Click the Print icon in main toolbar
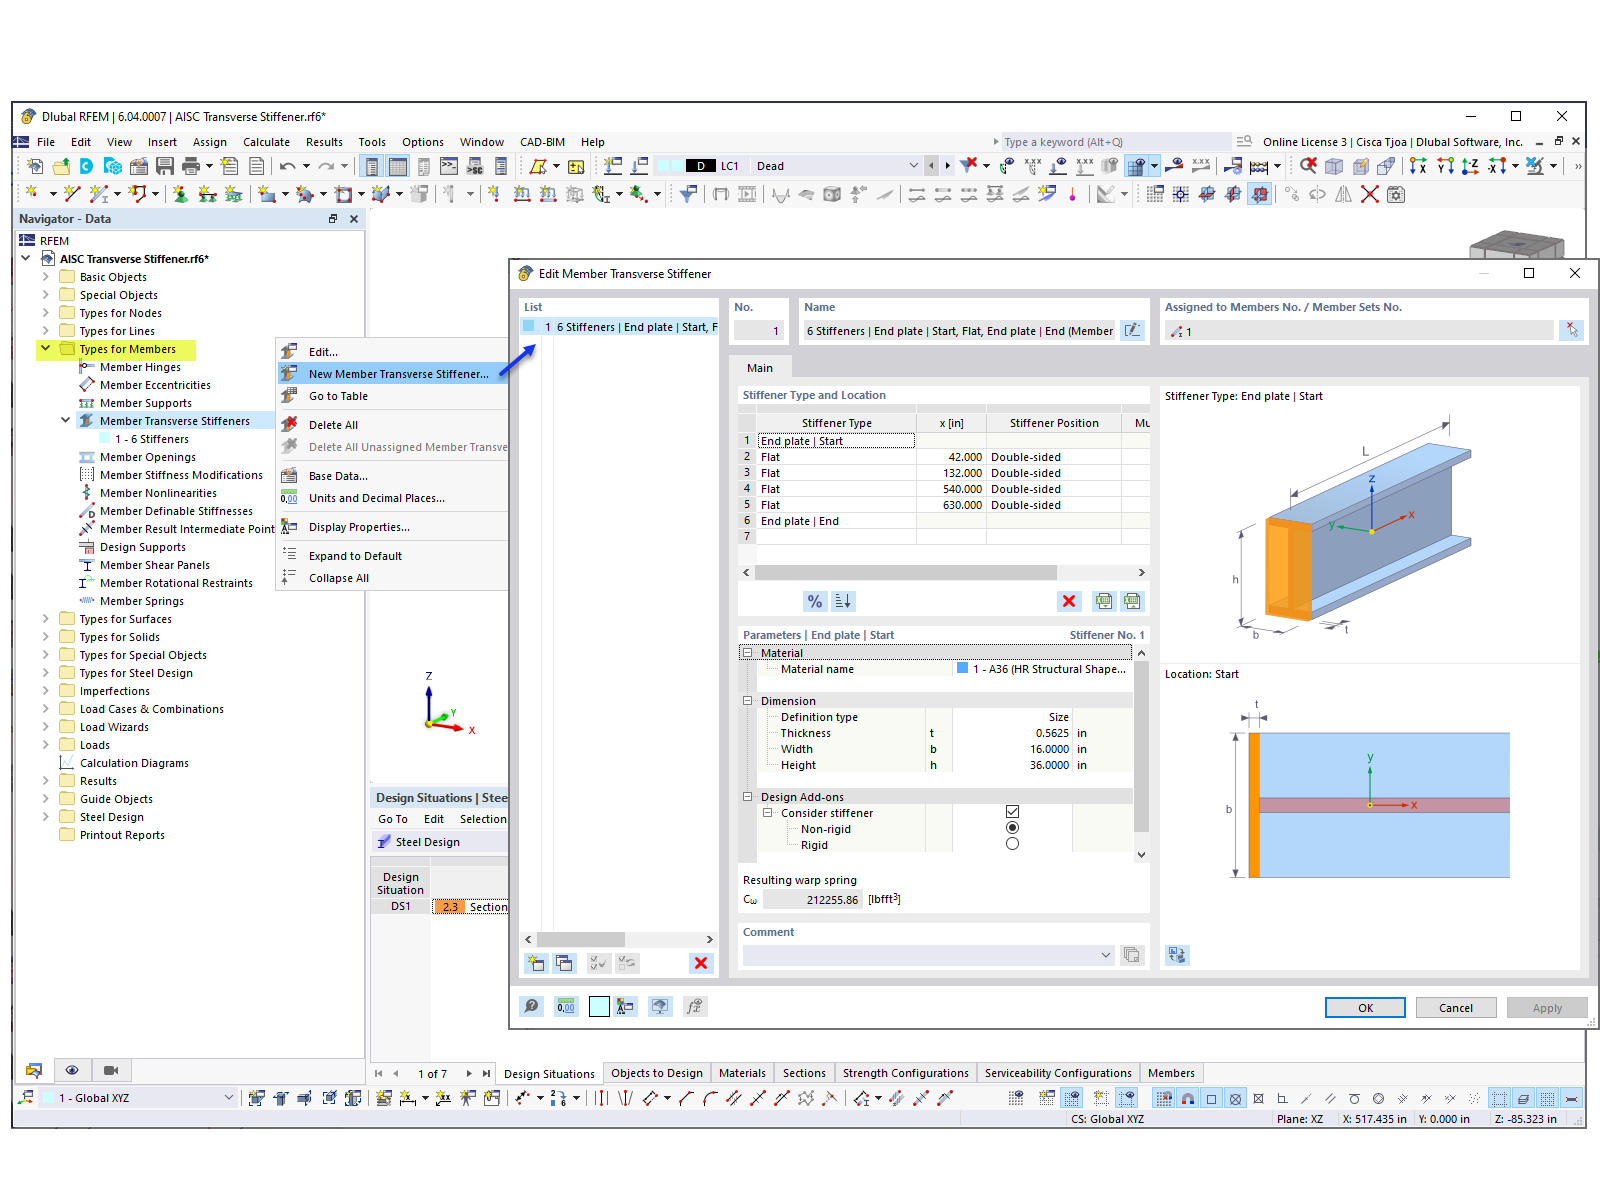Viewport: 1600px width, 1200px height. tap(191, 166)
